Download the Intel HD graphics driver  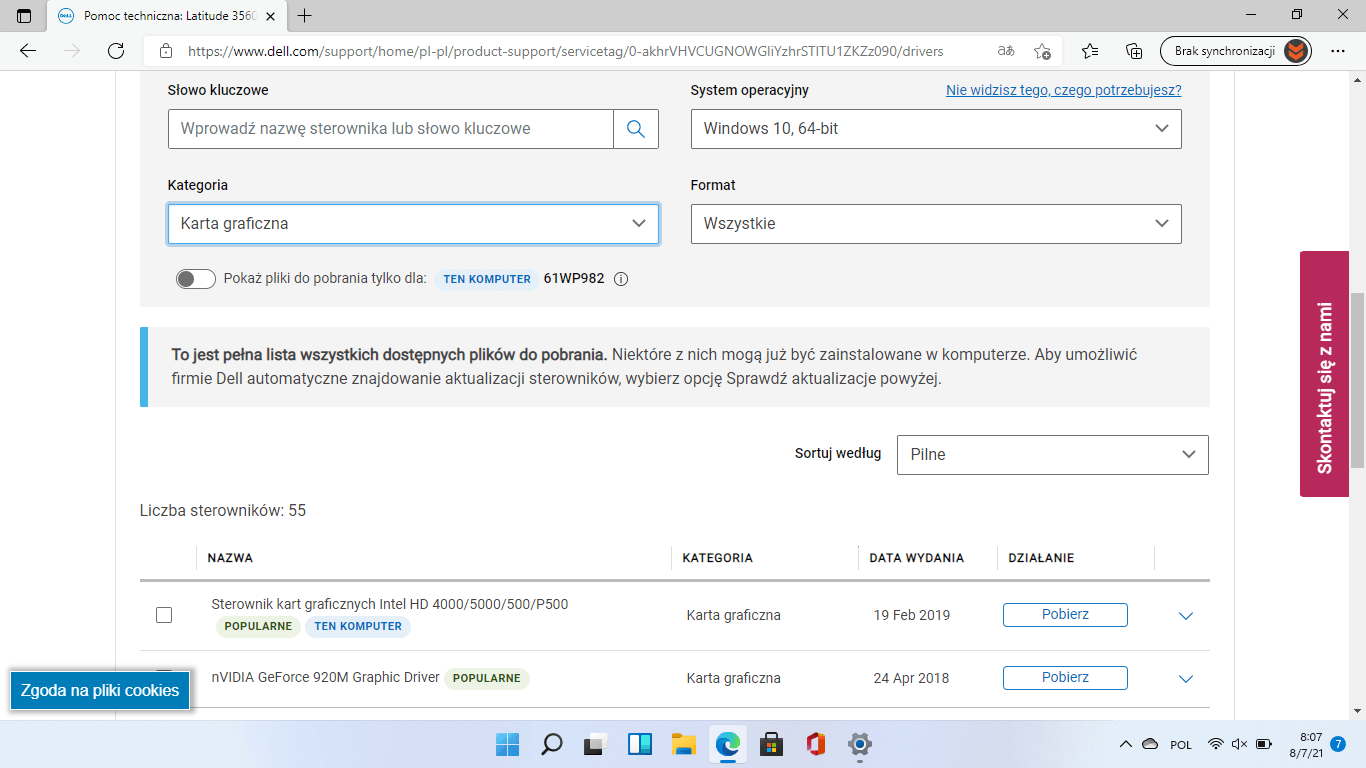click(x=1065, y=615)
